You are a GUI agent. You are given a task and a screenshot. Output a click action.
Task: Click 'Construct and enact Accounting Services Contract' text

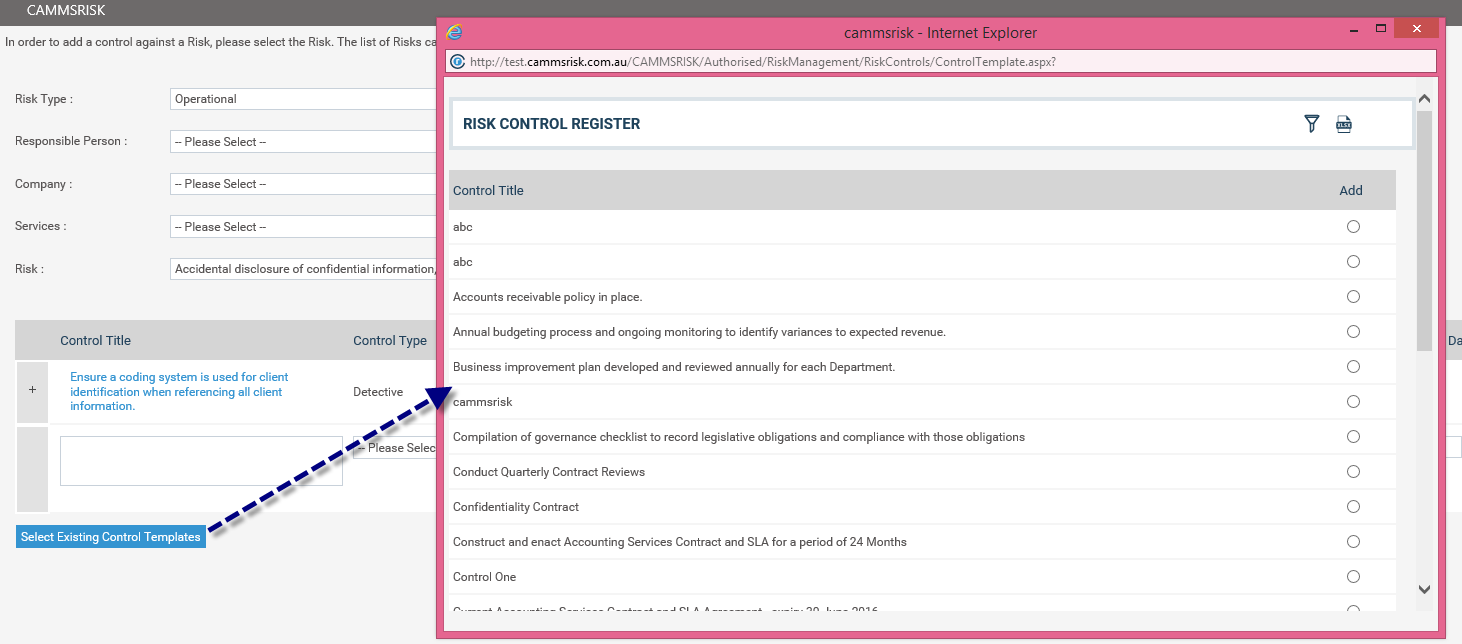tap(680, 542)
